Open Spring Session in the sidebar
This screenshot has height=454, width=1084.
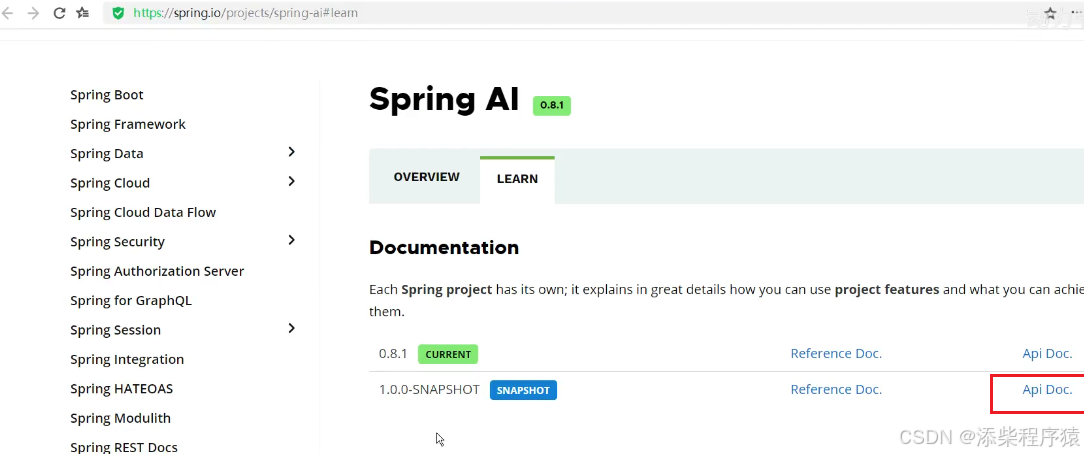(115, 330)
